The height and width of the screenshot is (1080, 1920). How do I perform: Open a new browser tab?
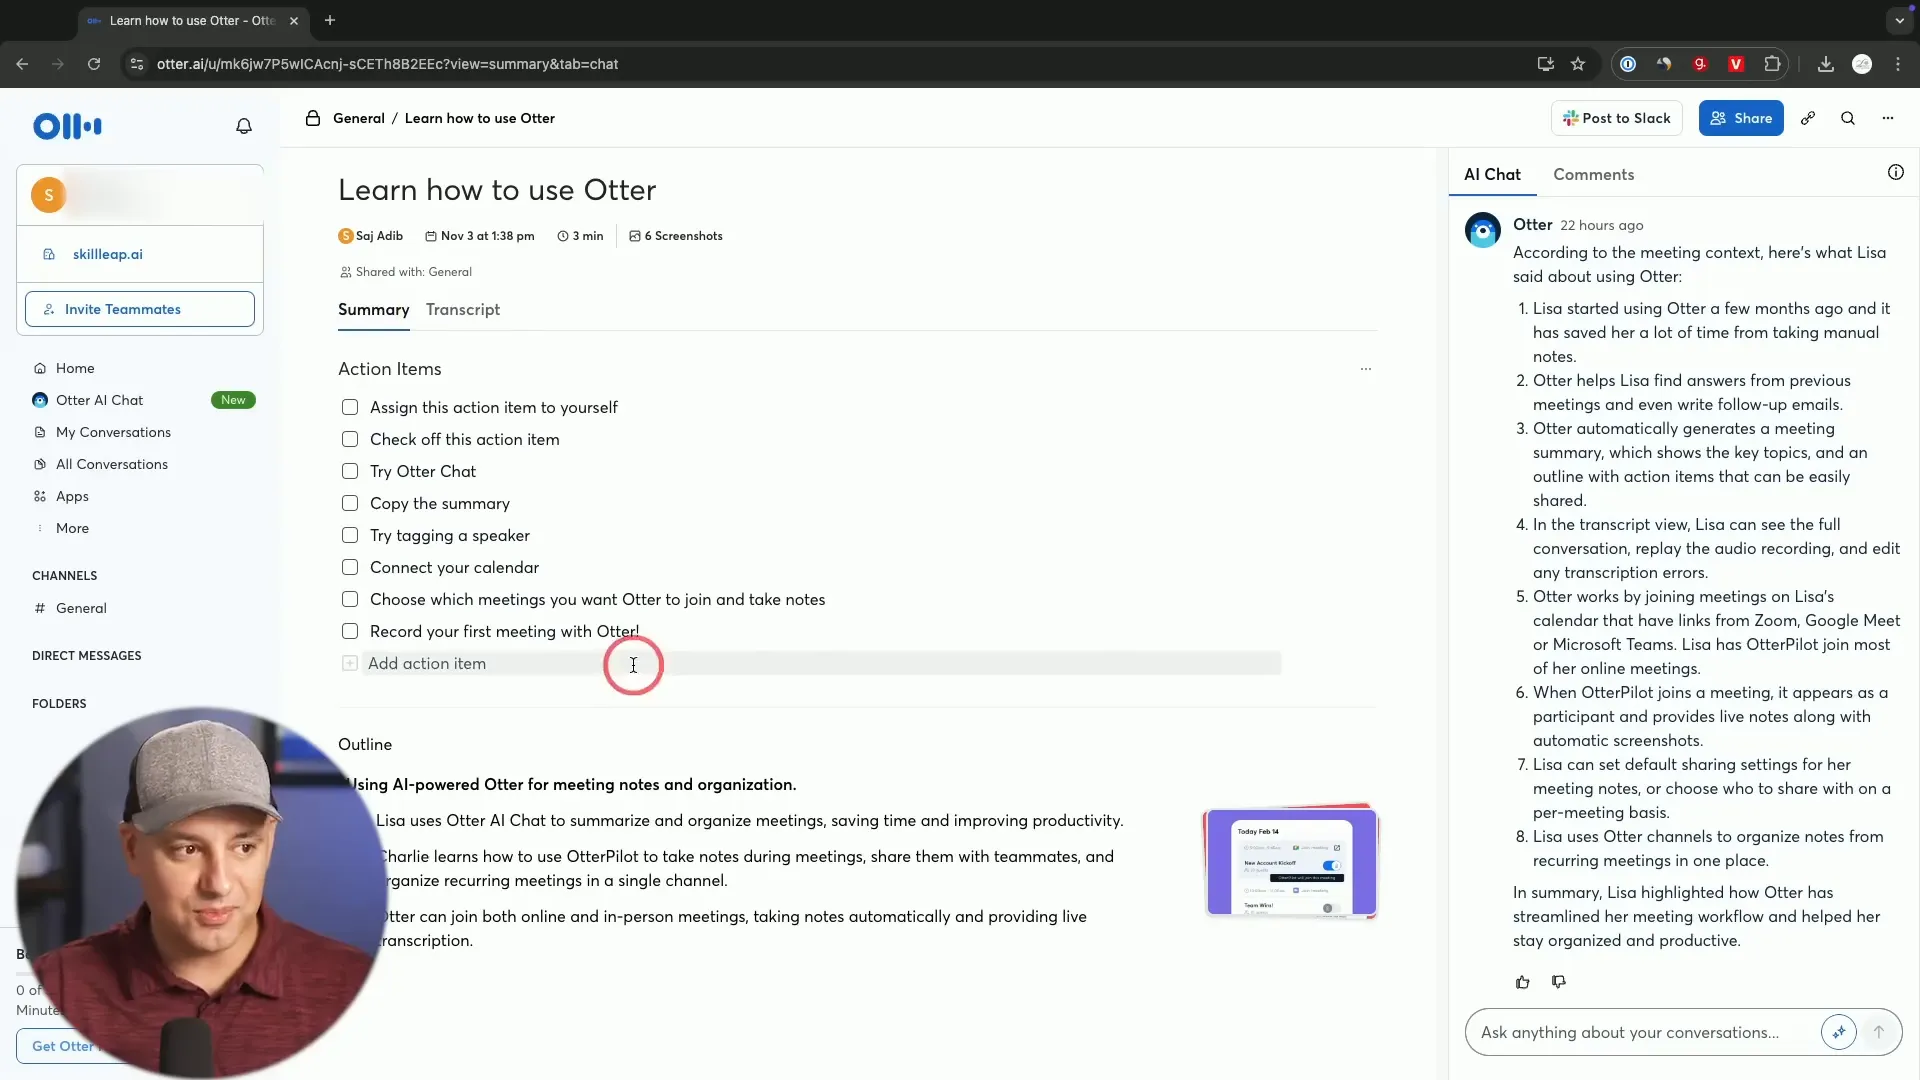pos(330,20)
